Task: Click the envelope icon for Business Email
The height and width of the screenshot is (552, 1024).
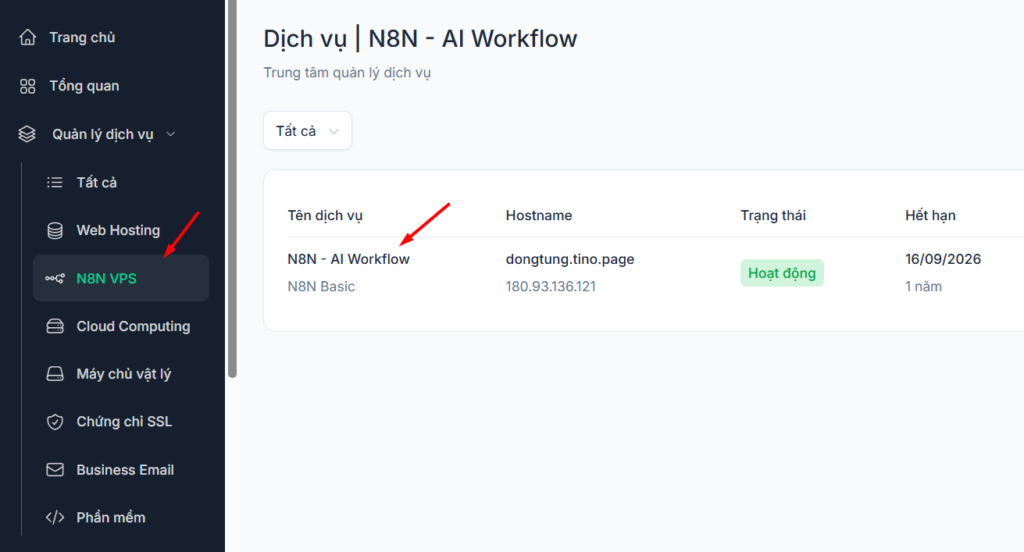Action: (x=55, y=470)
